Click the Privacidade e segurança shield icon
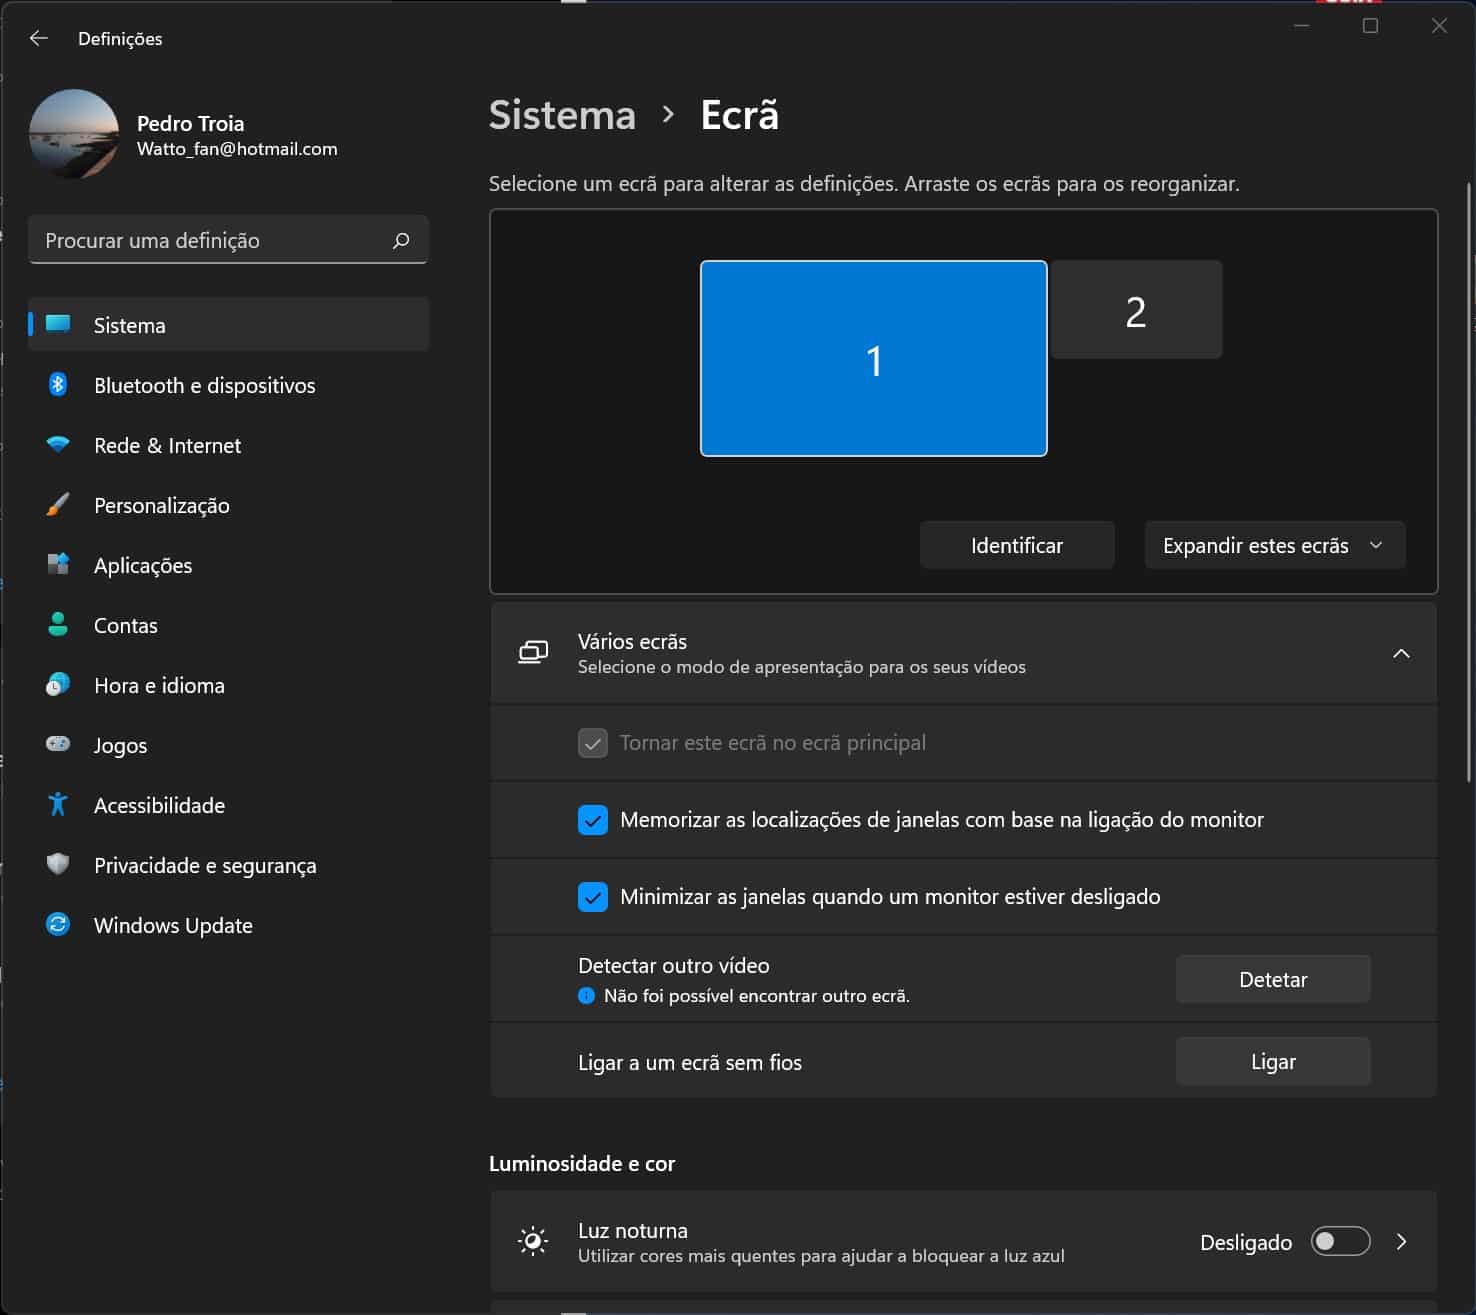Viewport: 1476px width, 1315px height. [58, 865]
